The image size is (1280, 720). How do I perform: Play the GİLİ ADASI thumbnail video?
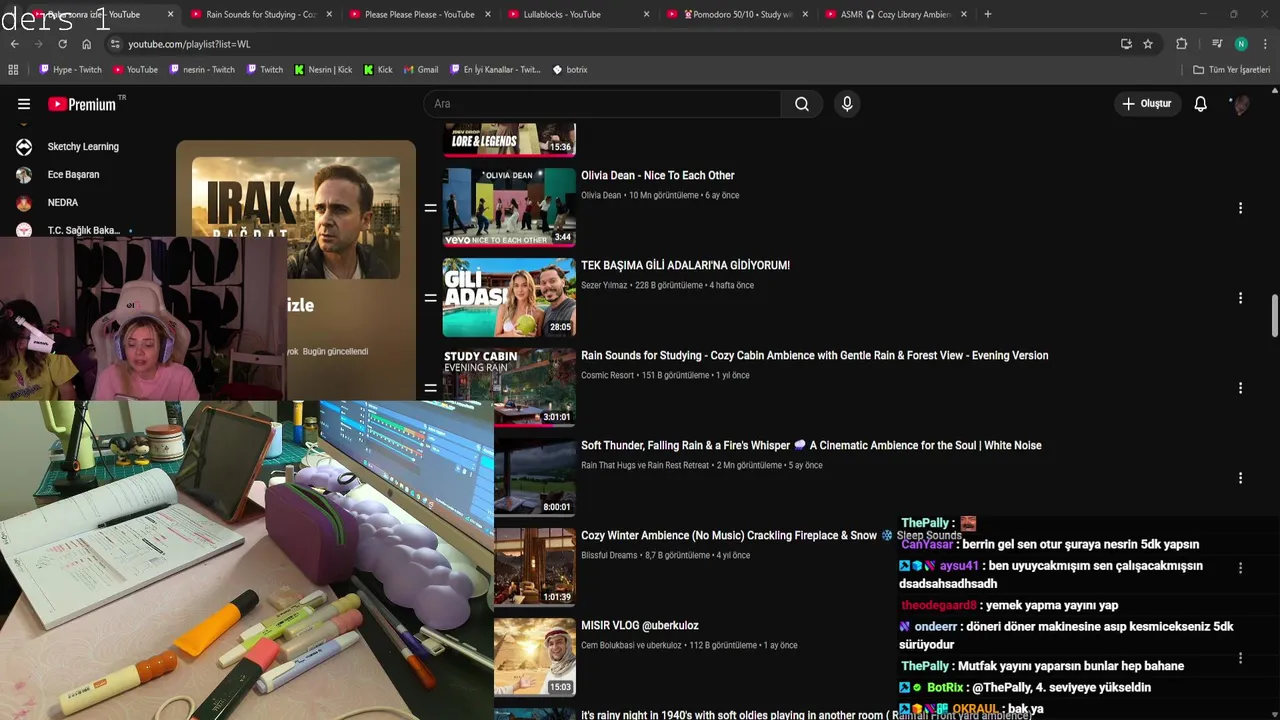click(509, 297)
